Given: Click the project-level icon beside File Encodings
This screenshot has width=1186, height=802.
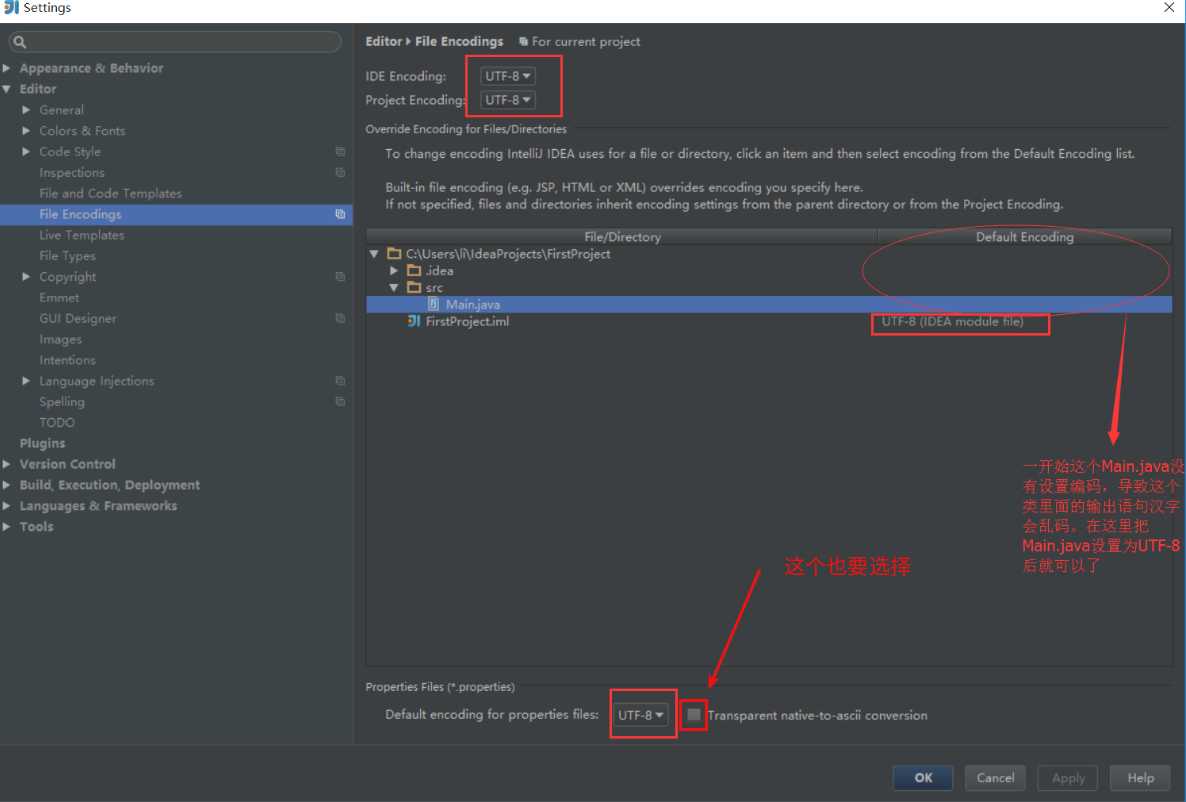Looking at the screenshot, I should tap(340, 214).
